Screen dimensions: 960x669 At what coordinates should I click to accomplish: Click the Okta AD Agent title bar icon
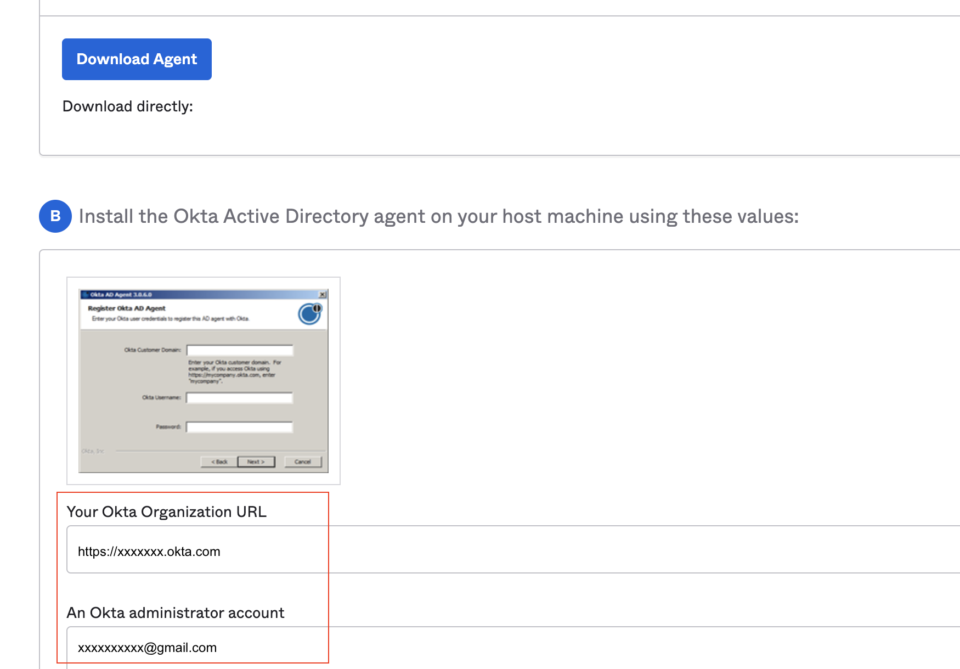tap(83, 294)
